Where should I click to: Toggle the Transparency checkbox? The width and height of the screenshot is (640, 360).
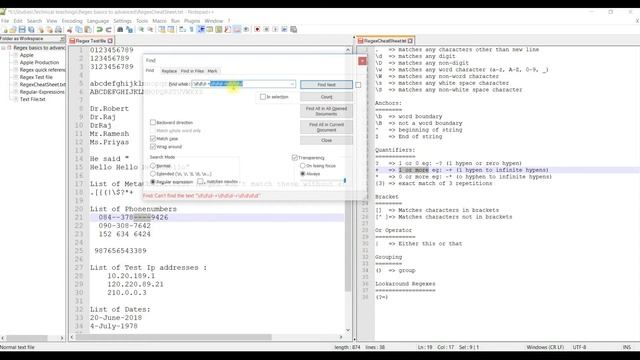tap(294, 158)
